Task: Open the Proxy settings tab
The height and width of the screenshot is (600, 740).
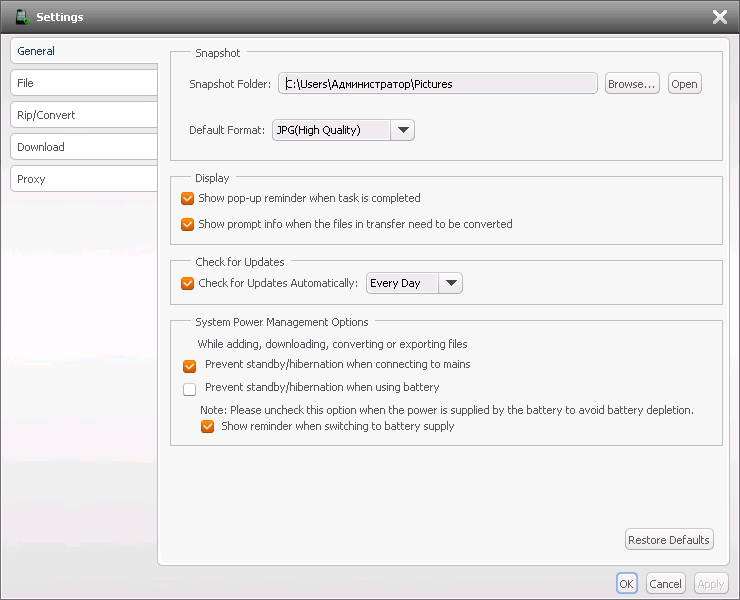Action: point(84,179)
